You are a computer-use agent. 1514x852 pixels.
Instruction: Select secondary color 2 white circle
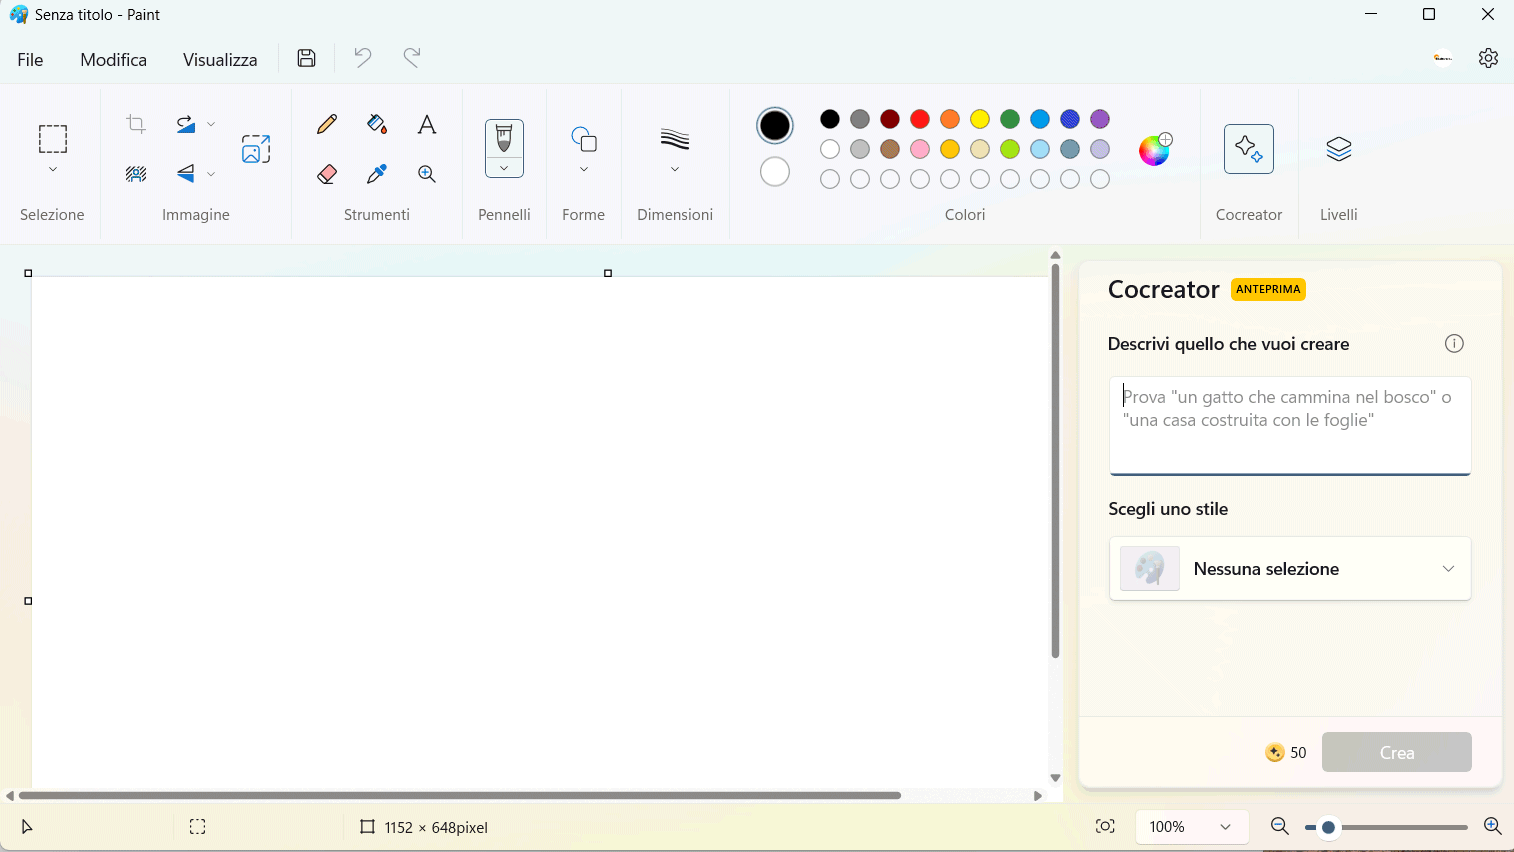coord(775,172)
